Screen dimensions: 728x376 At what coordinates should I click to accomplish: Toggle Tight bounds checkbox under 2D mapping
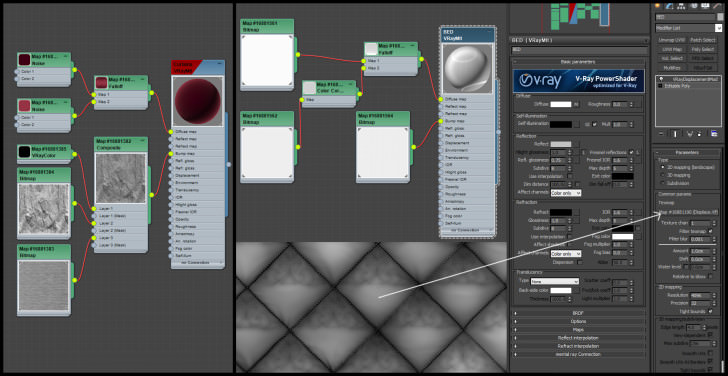pos(710,311)
